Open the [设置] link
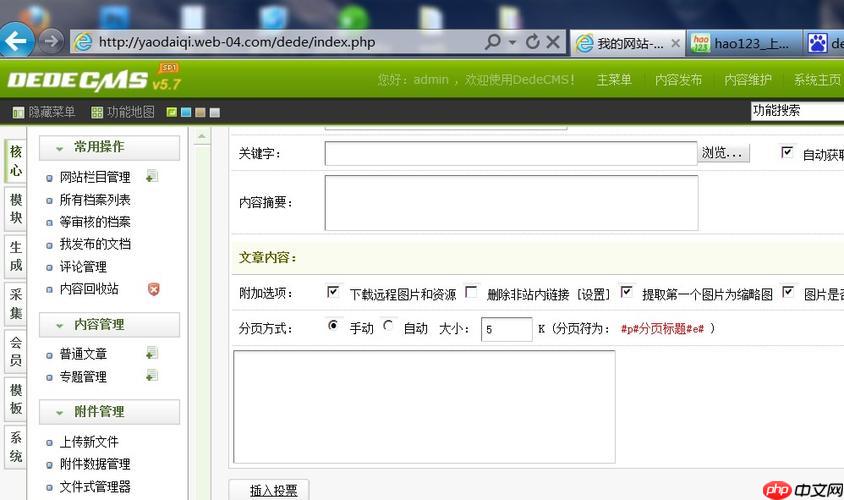The height and width of the screenshot is (500, 844). (593, 294)
